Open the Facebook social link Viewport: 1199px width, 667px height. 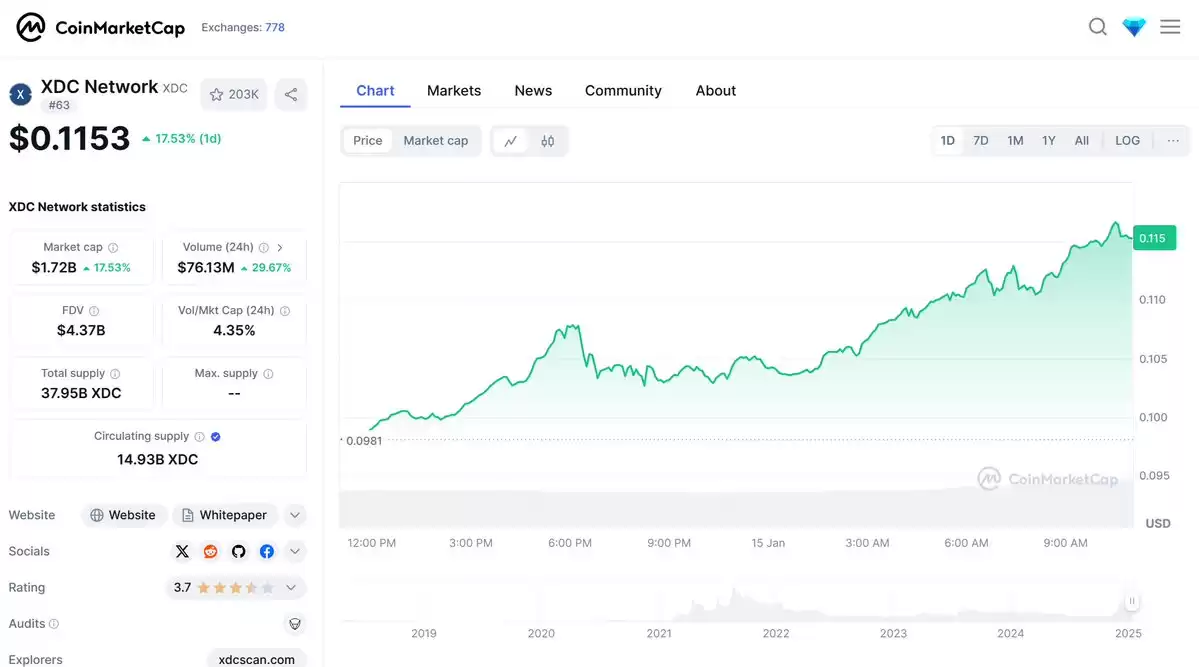(267, 551)
